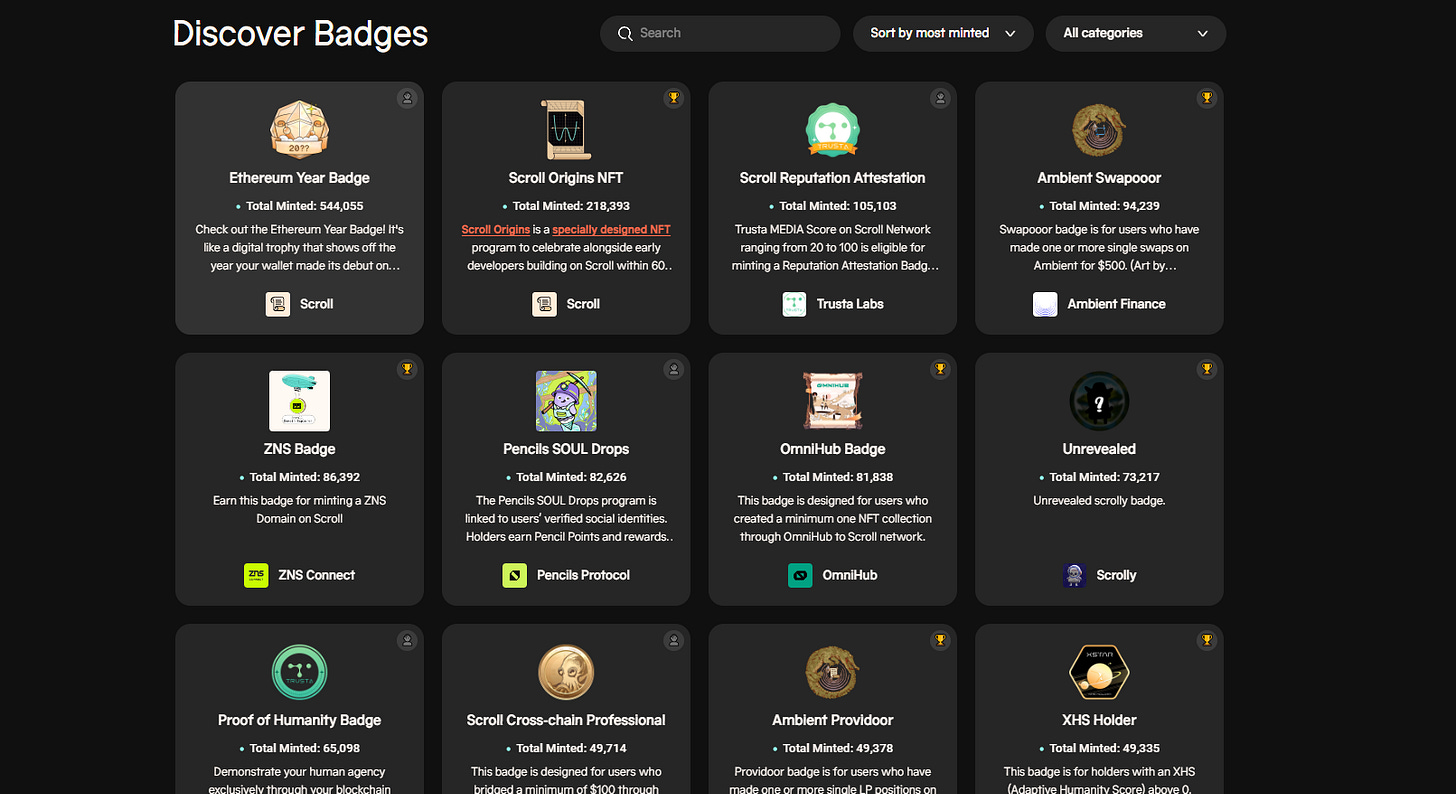This screenshot has width=1456, height=794.
Task: Click the trophy icon on ZNS Badge card
Action: (407, 369)
